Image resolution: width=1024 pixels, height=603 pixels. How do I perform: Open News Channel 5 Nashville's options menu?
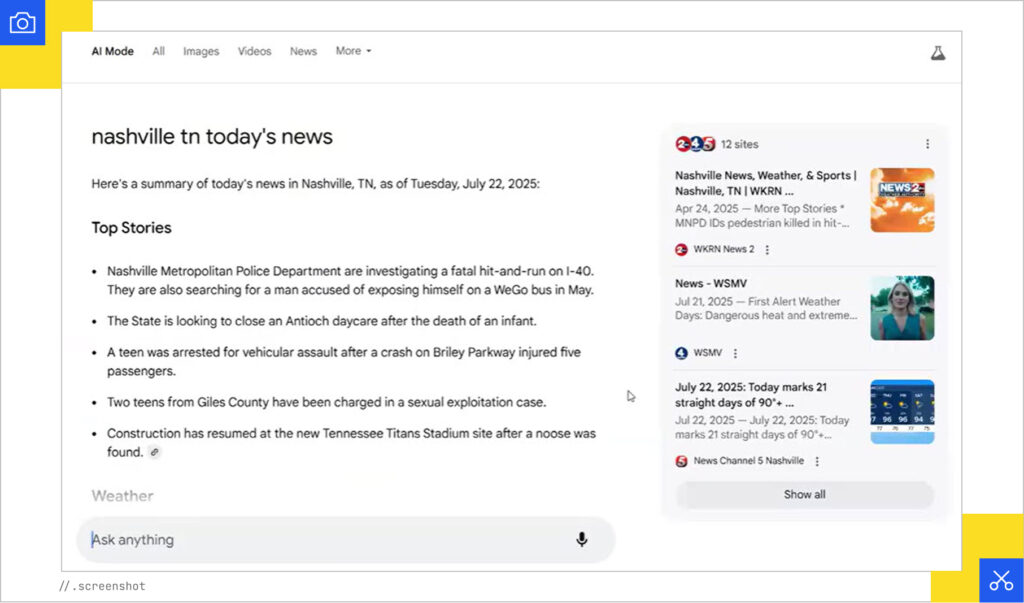click(x=818, y=461)
